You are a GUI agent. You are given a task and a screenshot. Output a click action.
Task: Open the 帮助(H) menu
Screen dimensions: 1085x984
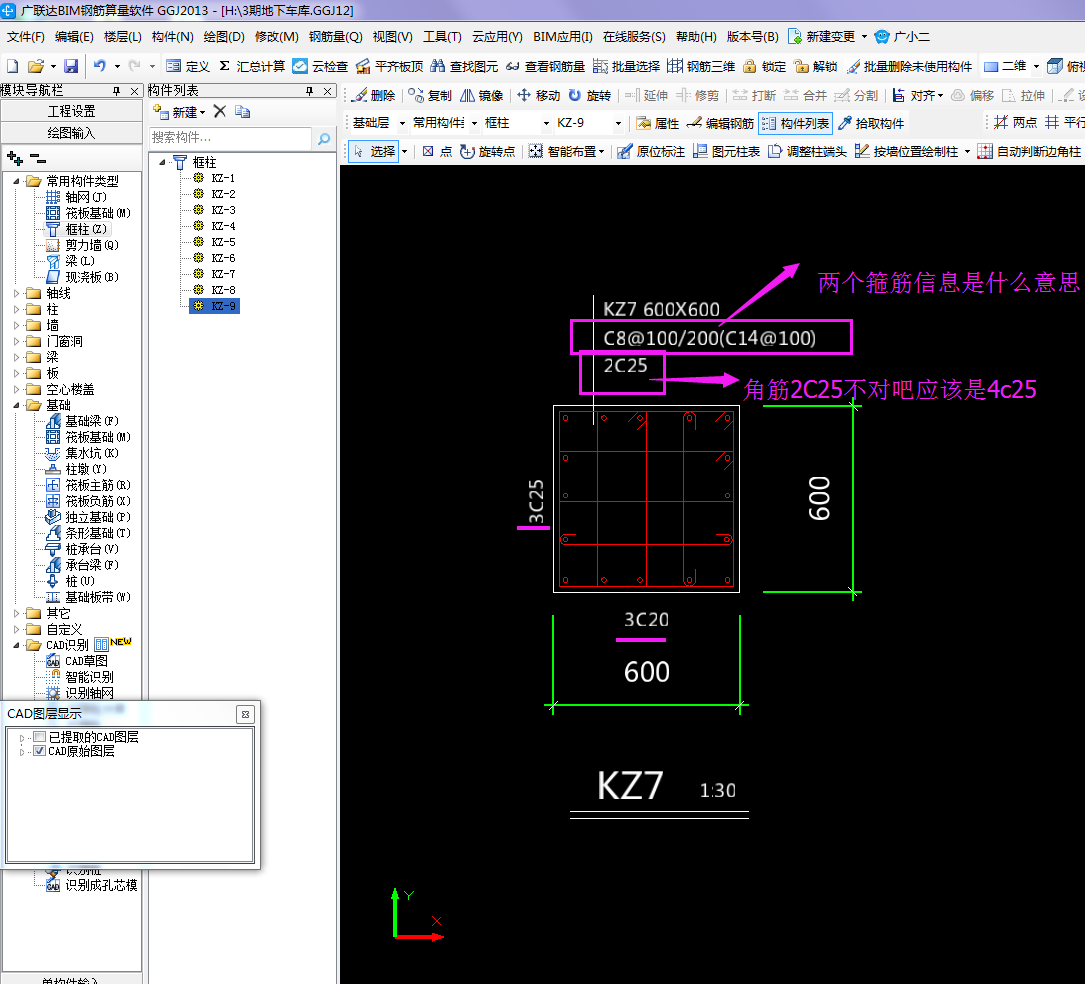[x=696, y=37]
